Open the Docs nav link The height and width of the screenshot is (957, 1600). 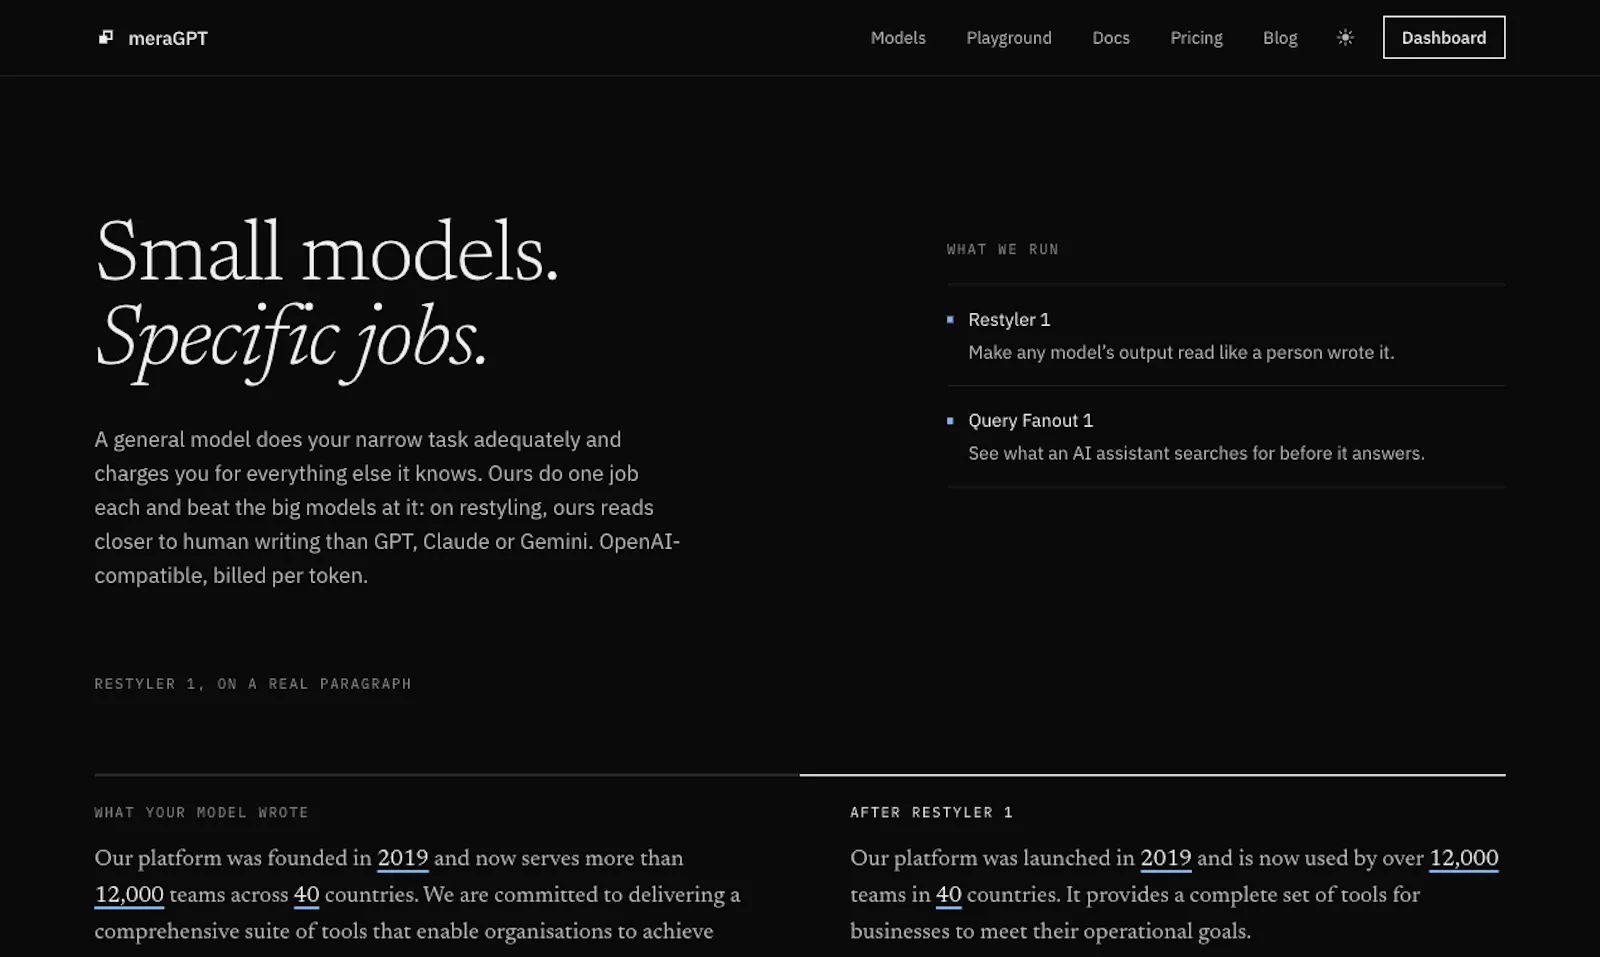1111,37
